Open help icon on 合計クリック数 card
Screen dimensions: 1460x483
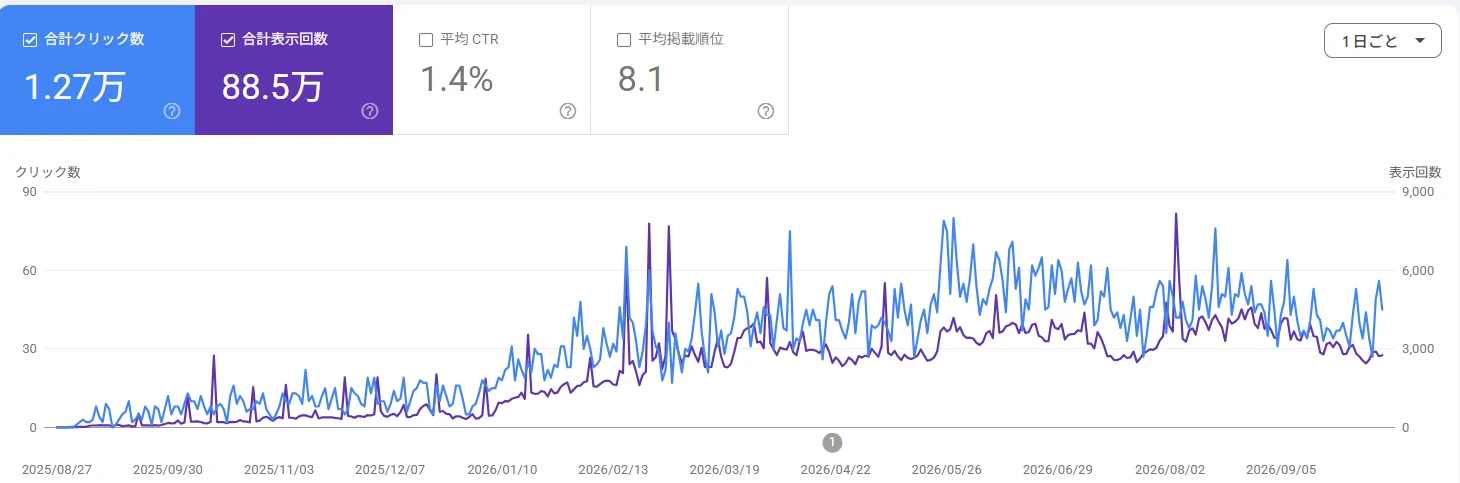(172, 111)
